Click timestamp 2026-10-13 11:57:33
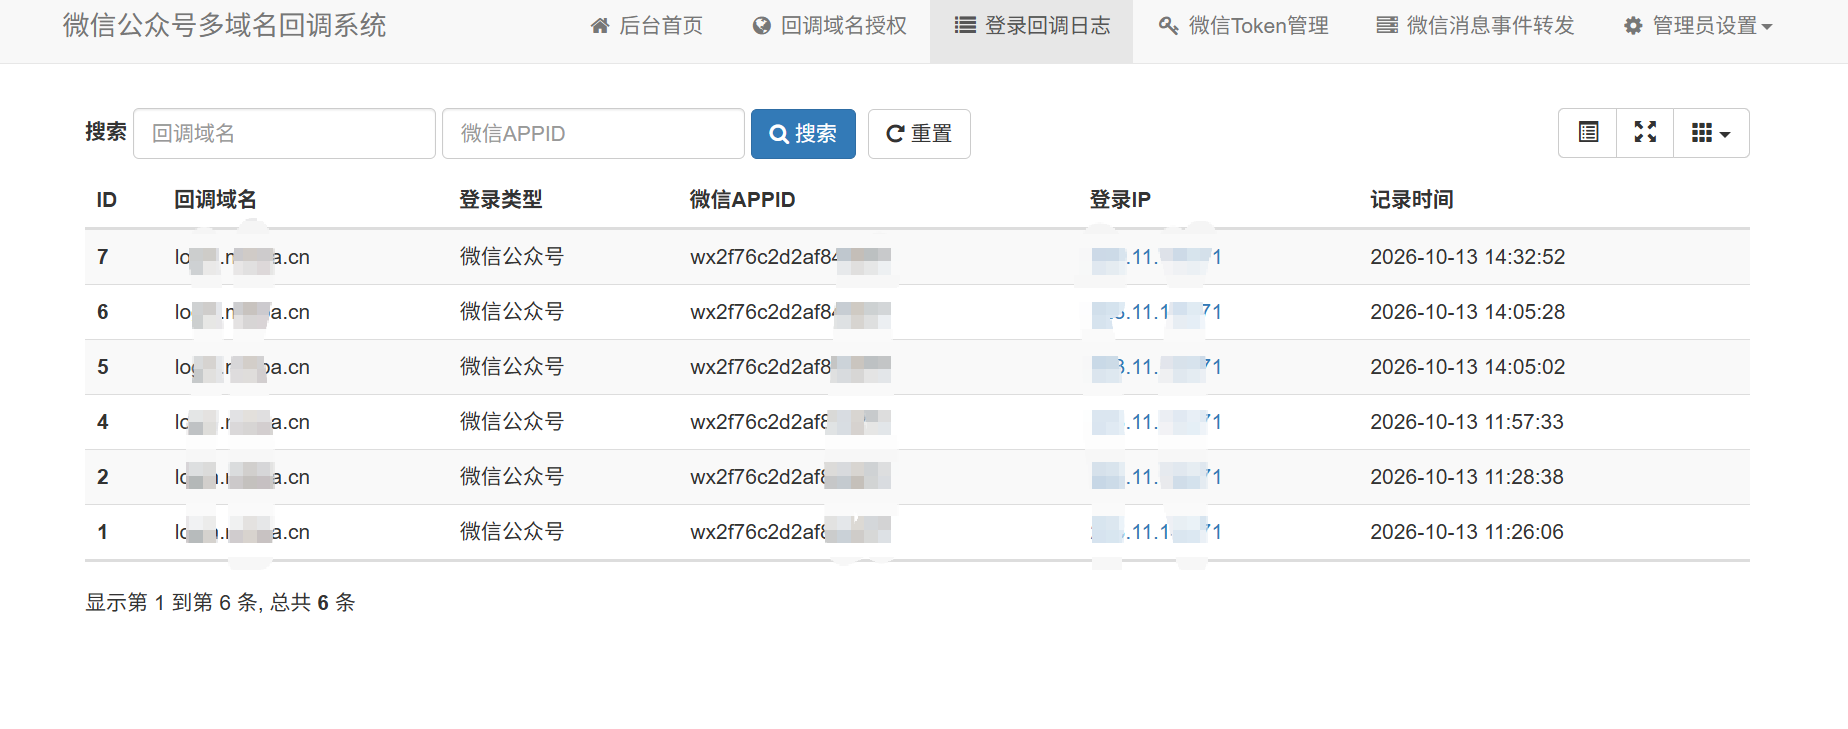Viewport: 1848px width, 729px height. [x=1466, y=422]
